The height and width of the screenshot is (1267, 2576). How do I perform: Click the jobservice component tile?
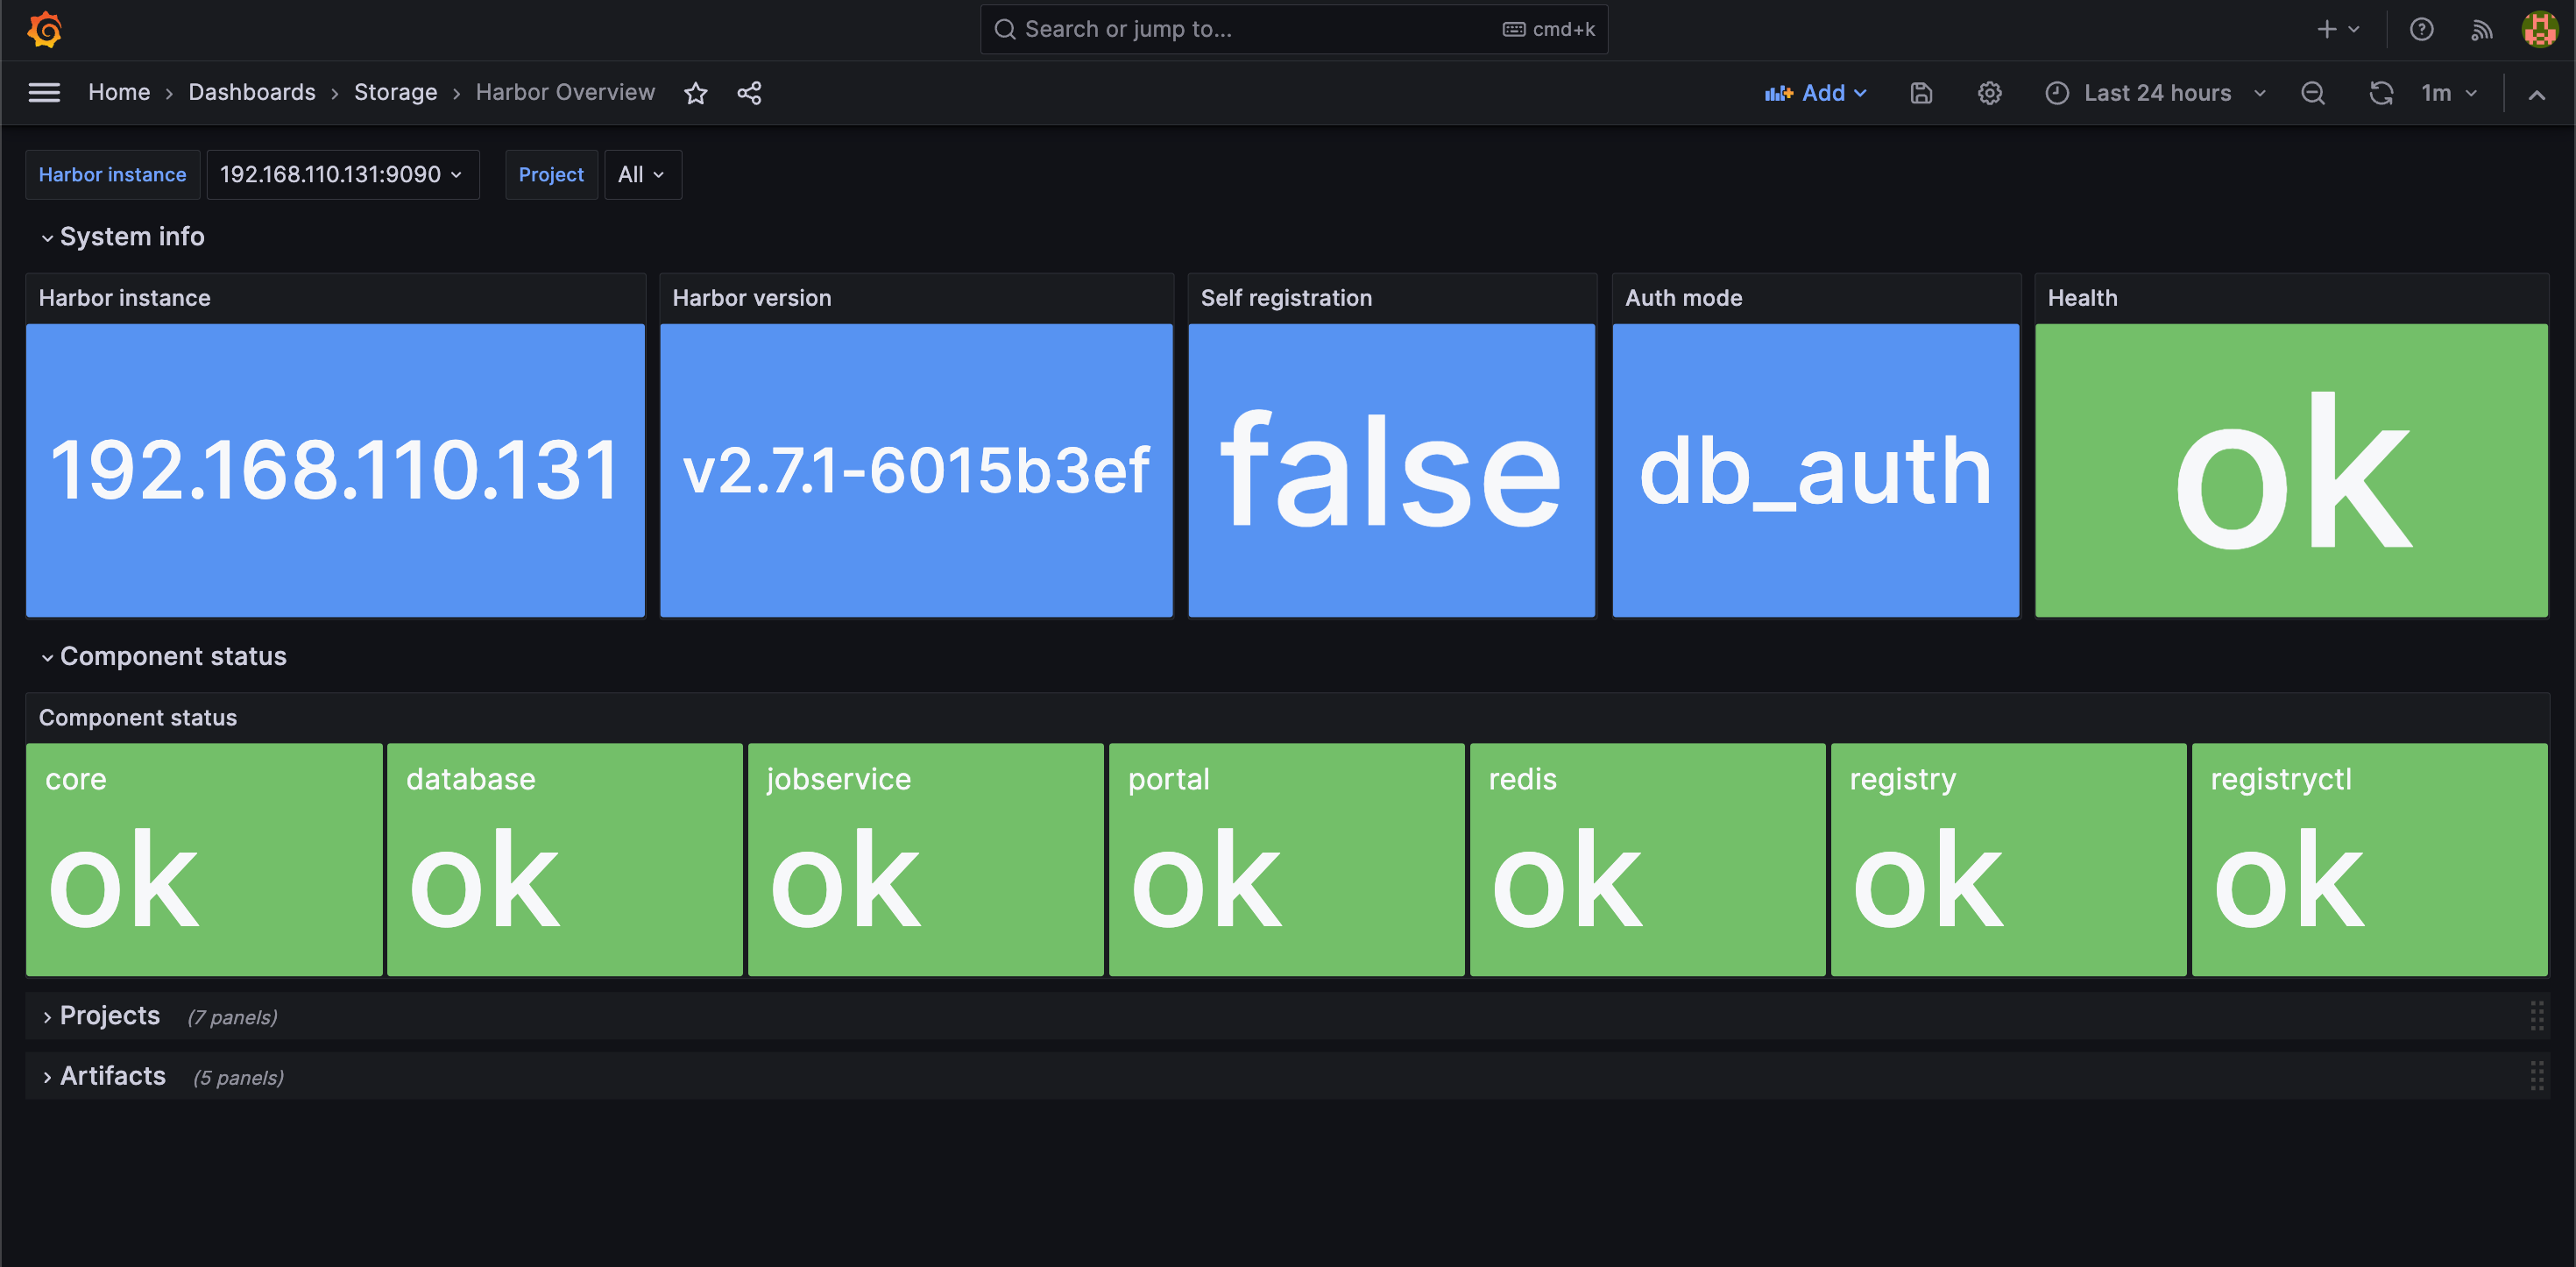coord(925,859)
